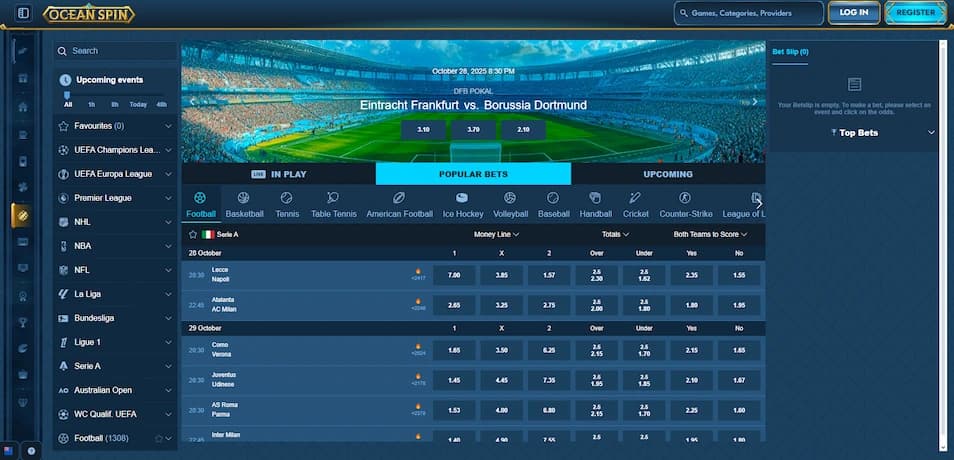The width and height of the screenshot is (954, 460).
Task: Select the Cricket sport icon
Action: (635, 198)
